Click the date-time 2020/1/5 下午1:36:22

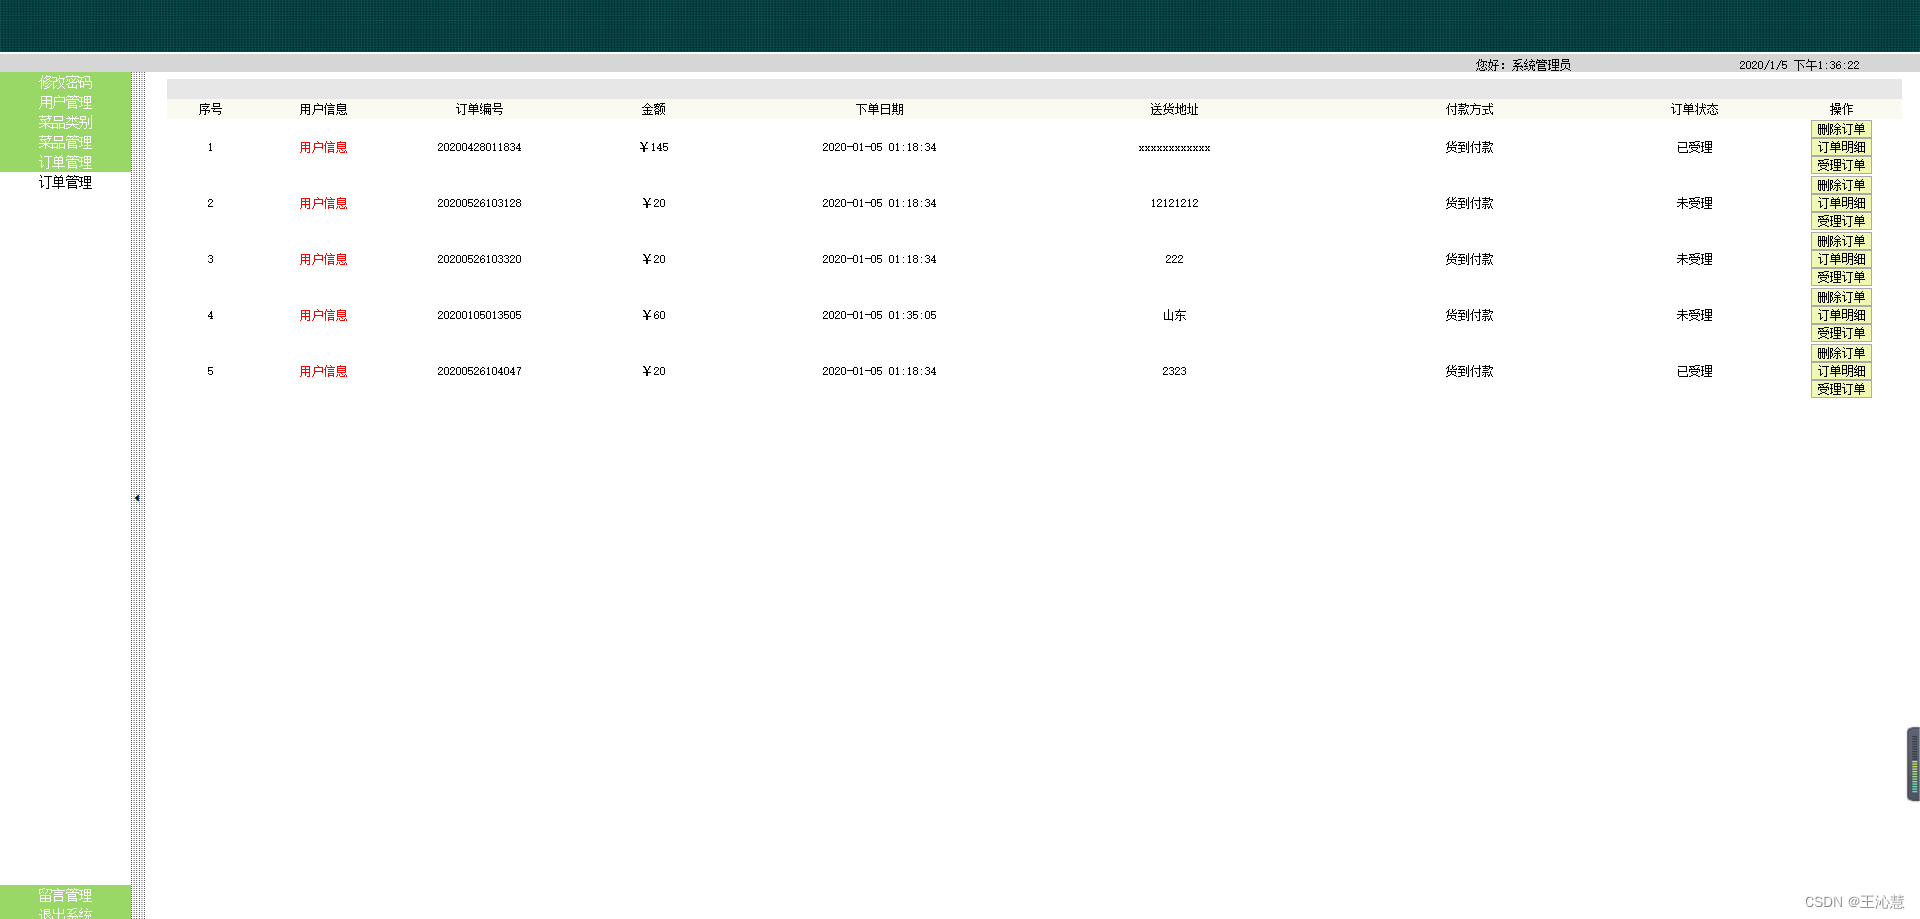coord(1799,65)
